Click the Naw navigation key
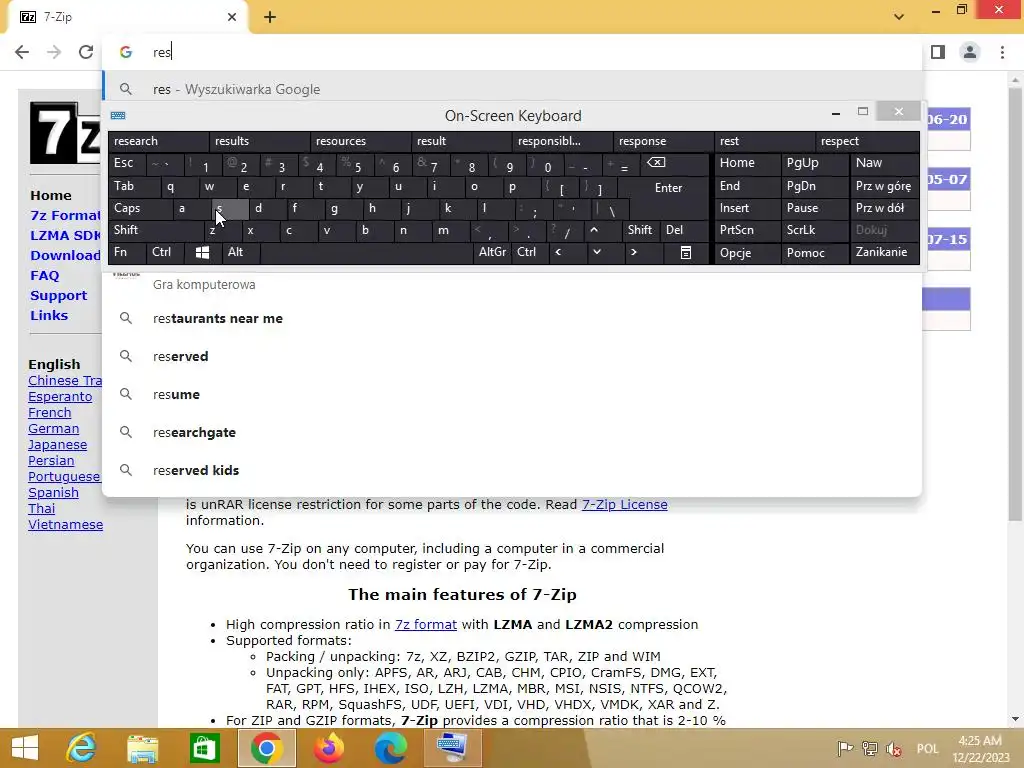Viewport: 1024px width, 768px height. pyautogui.click(x=884, y=164)
